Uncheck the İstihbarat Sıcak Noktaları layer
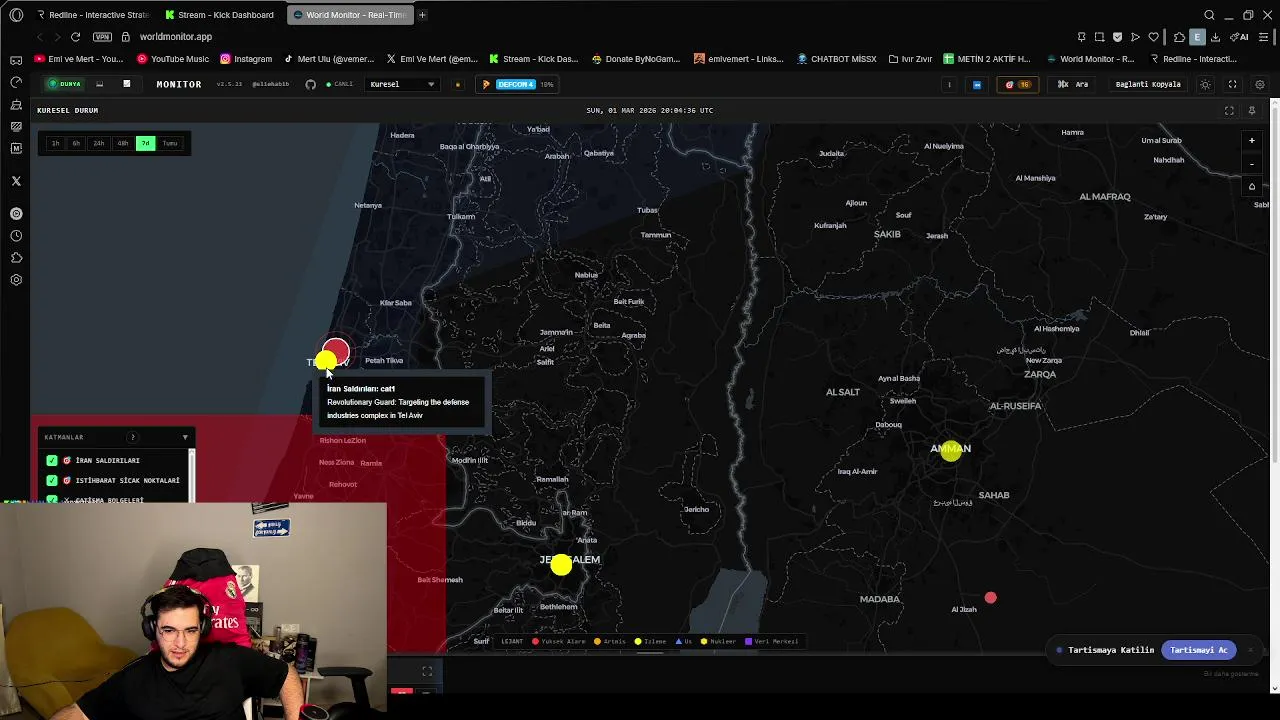 point(52,480)
